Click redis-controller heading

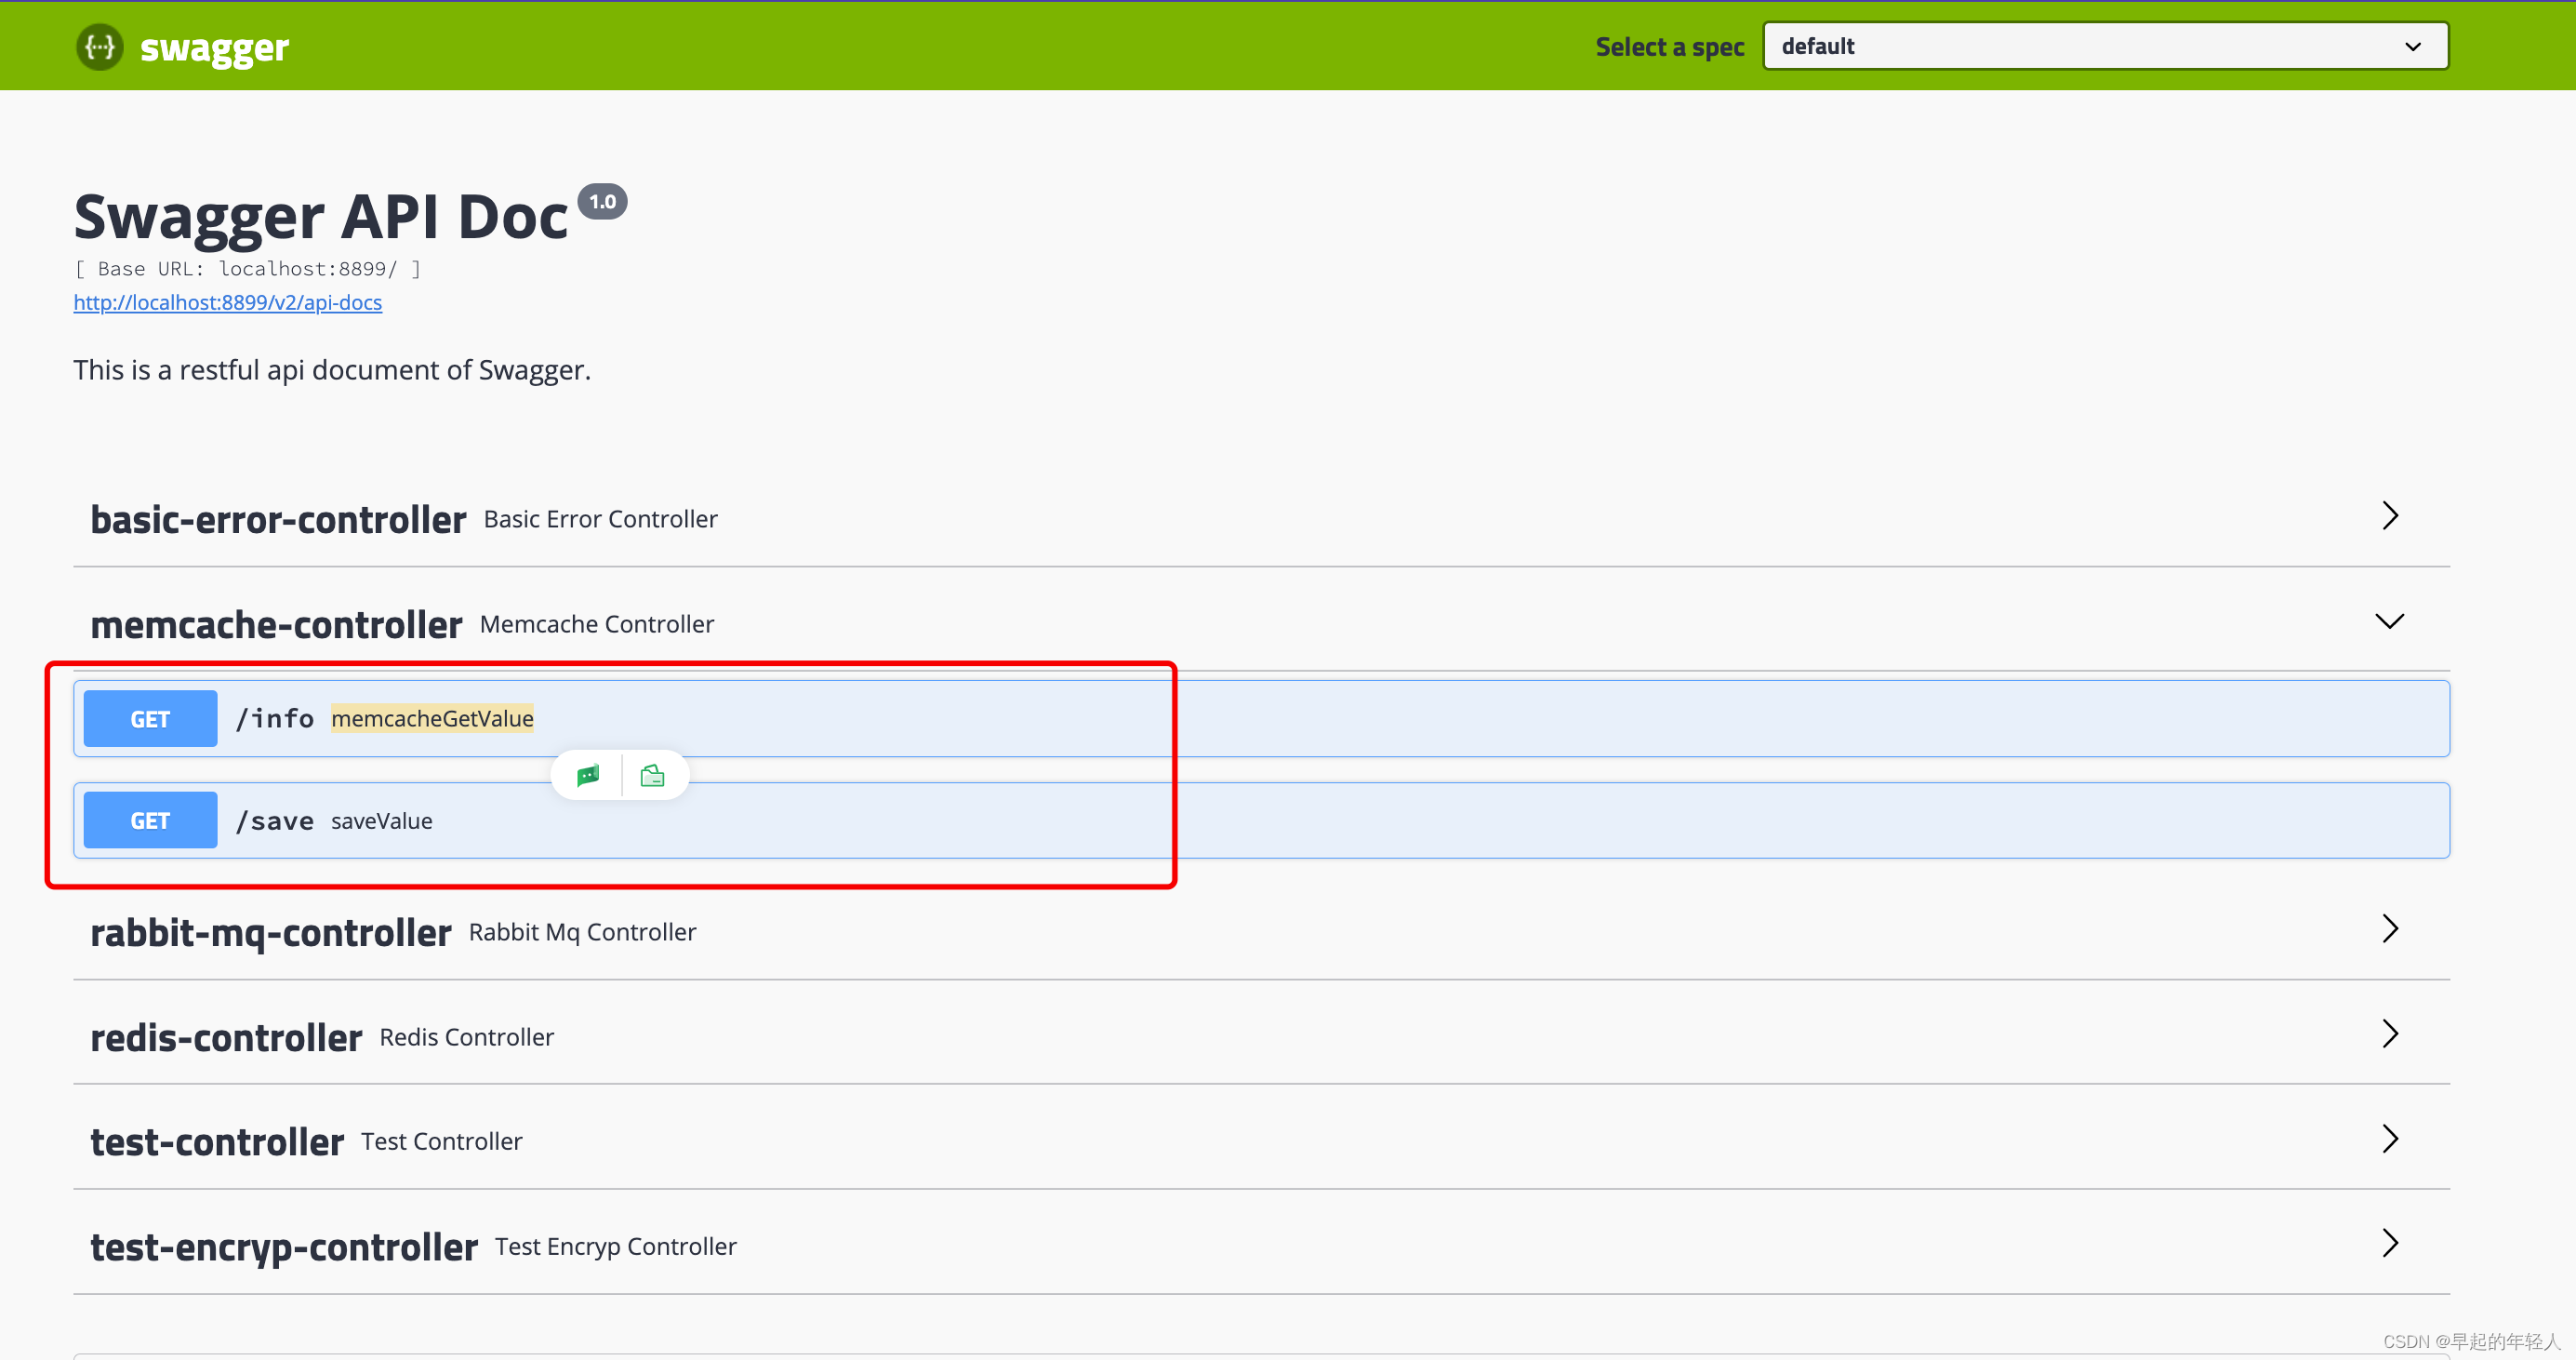(226, 1038)
